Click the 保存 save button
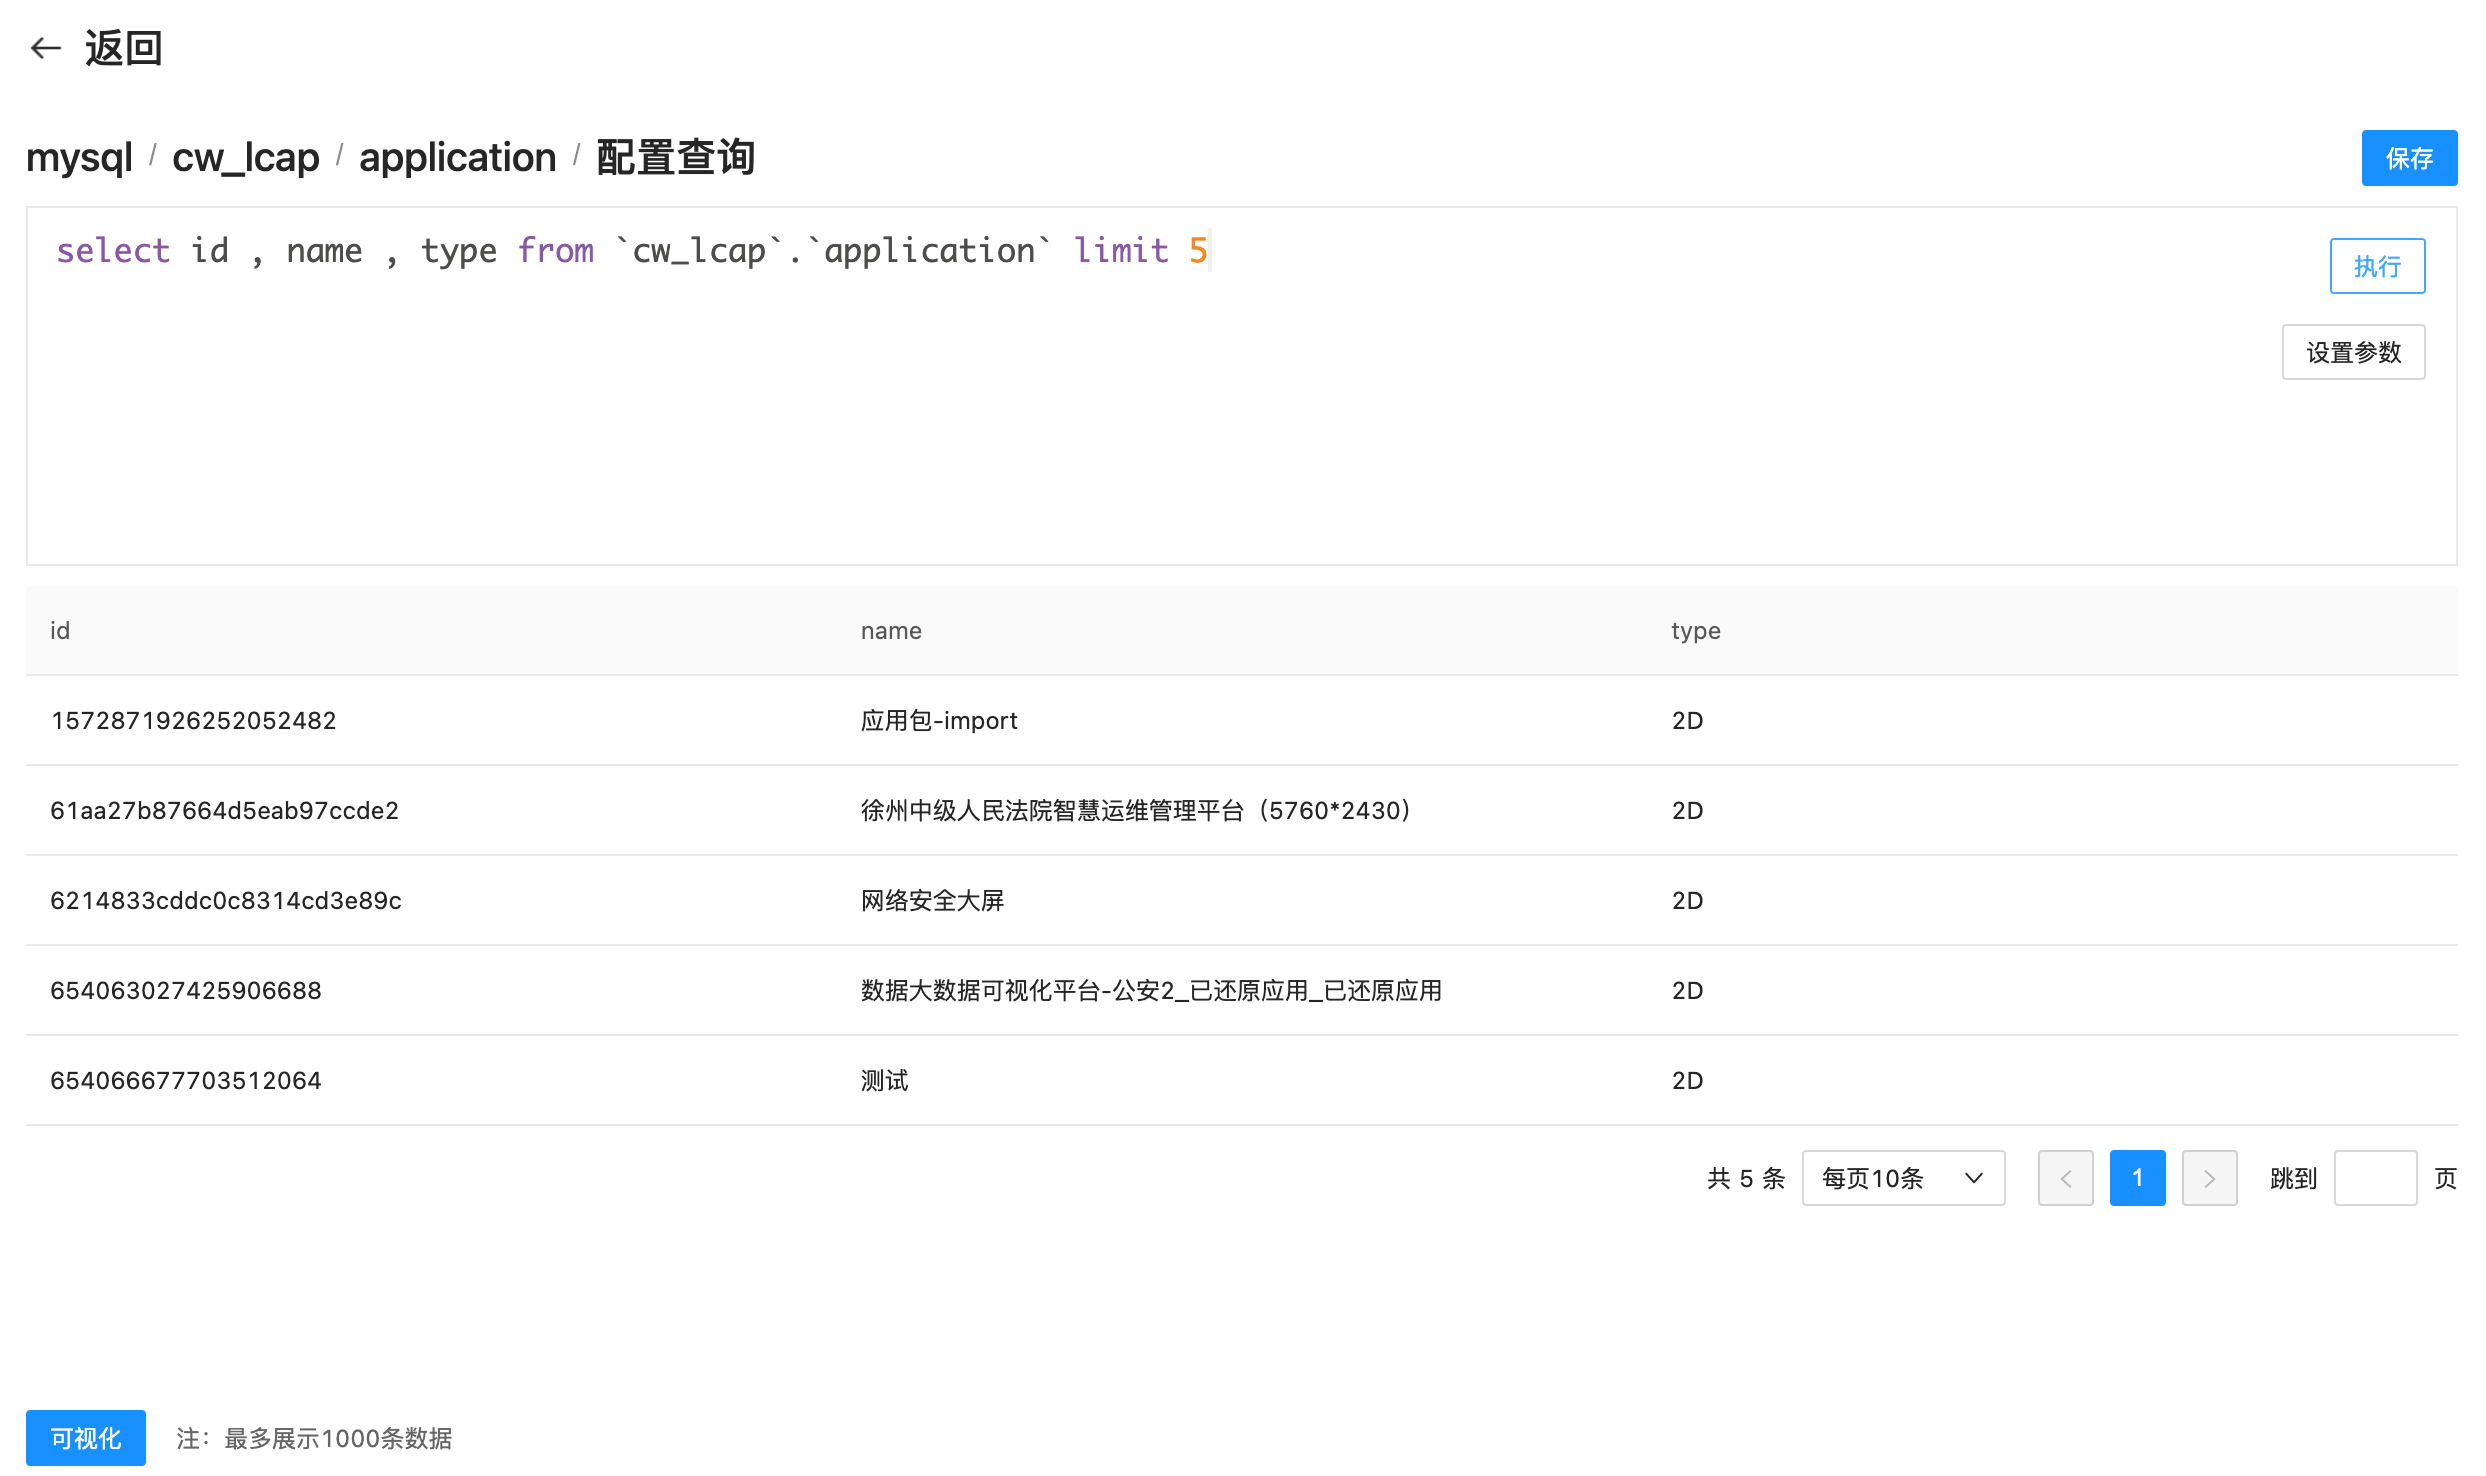This screenshot has width=2486, height=1476. click(2408, 158)
